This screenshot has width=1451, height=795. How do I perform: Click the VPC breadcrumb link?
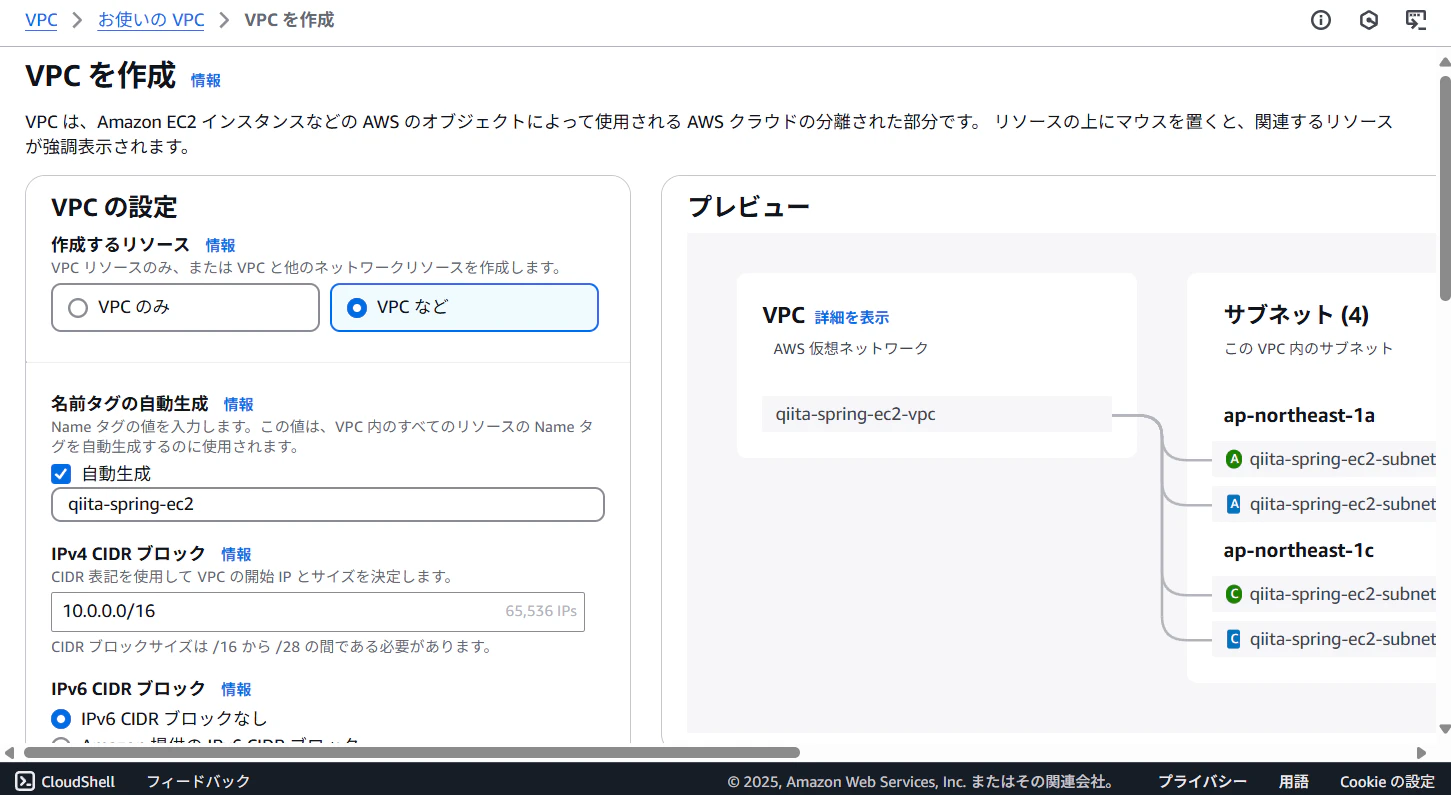tap(41, 20)
